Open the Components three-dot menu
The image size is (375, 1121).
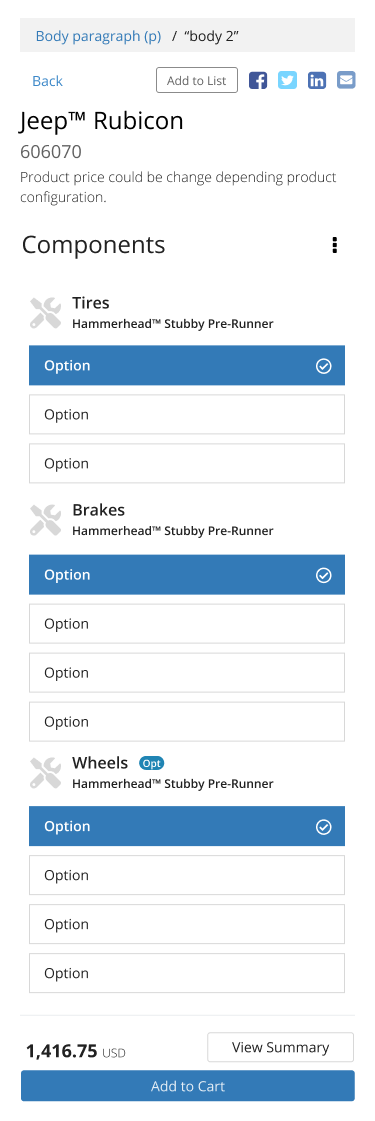tap(334, 245)
